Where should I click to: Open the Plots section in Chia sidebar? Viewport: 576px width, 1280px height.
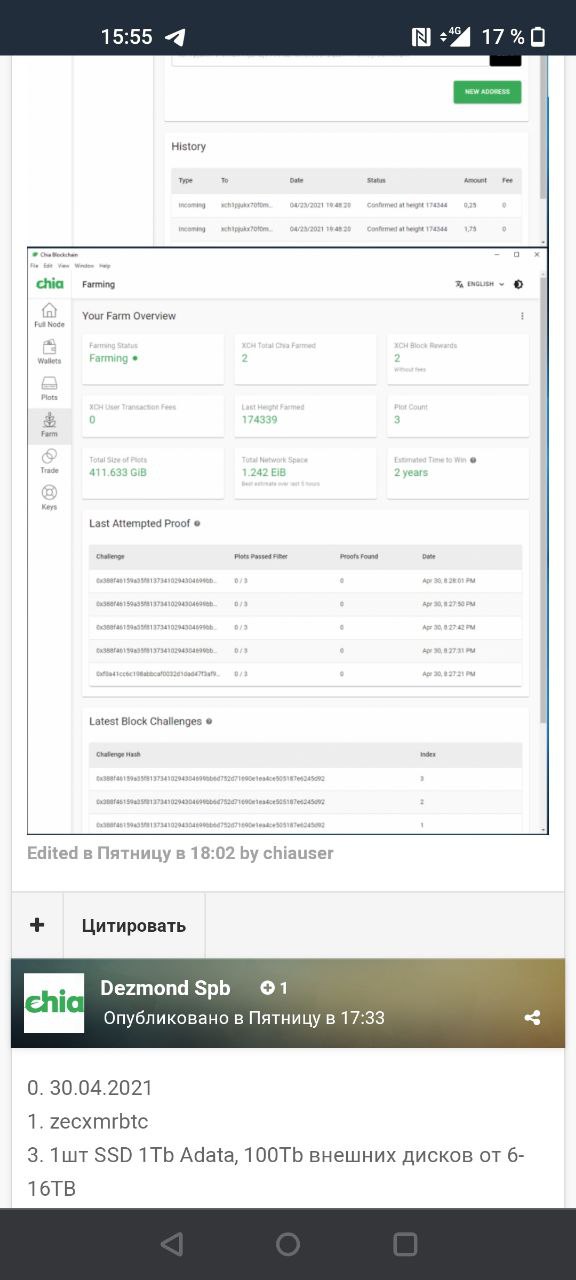point(49,388)
